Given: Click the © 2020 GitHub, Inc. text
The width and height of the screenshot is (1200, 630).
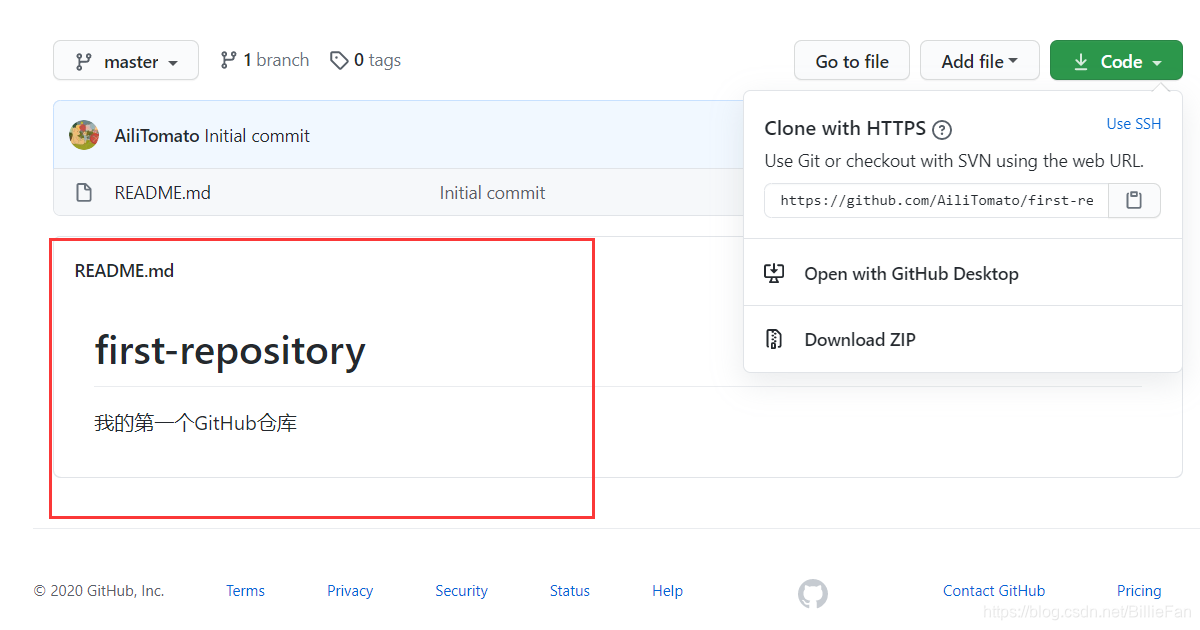Looking at the screenshot, I should tap(99, 591).
